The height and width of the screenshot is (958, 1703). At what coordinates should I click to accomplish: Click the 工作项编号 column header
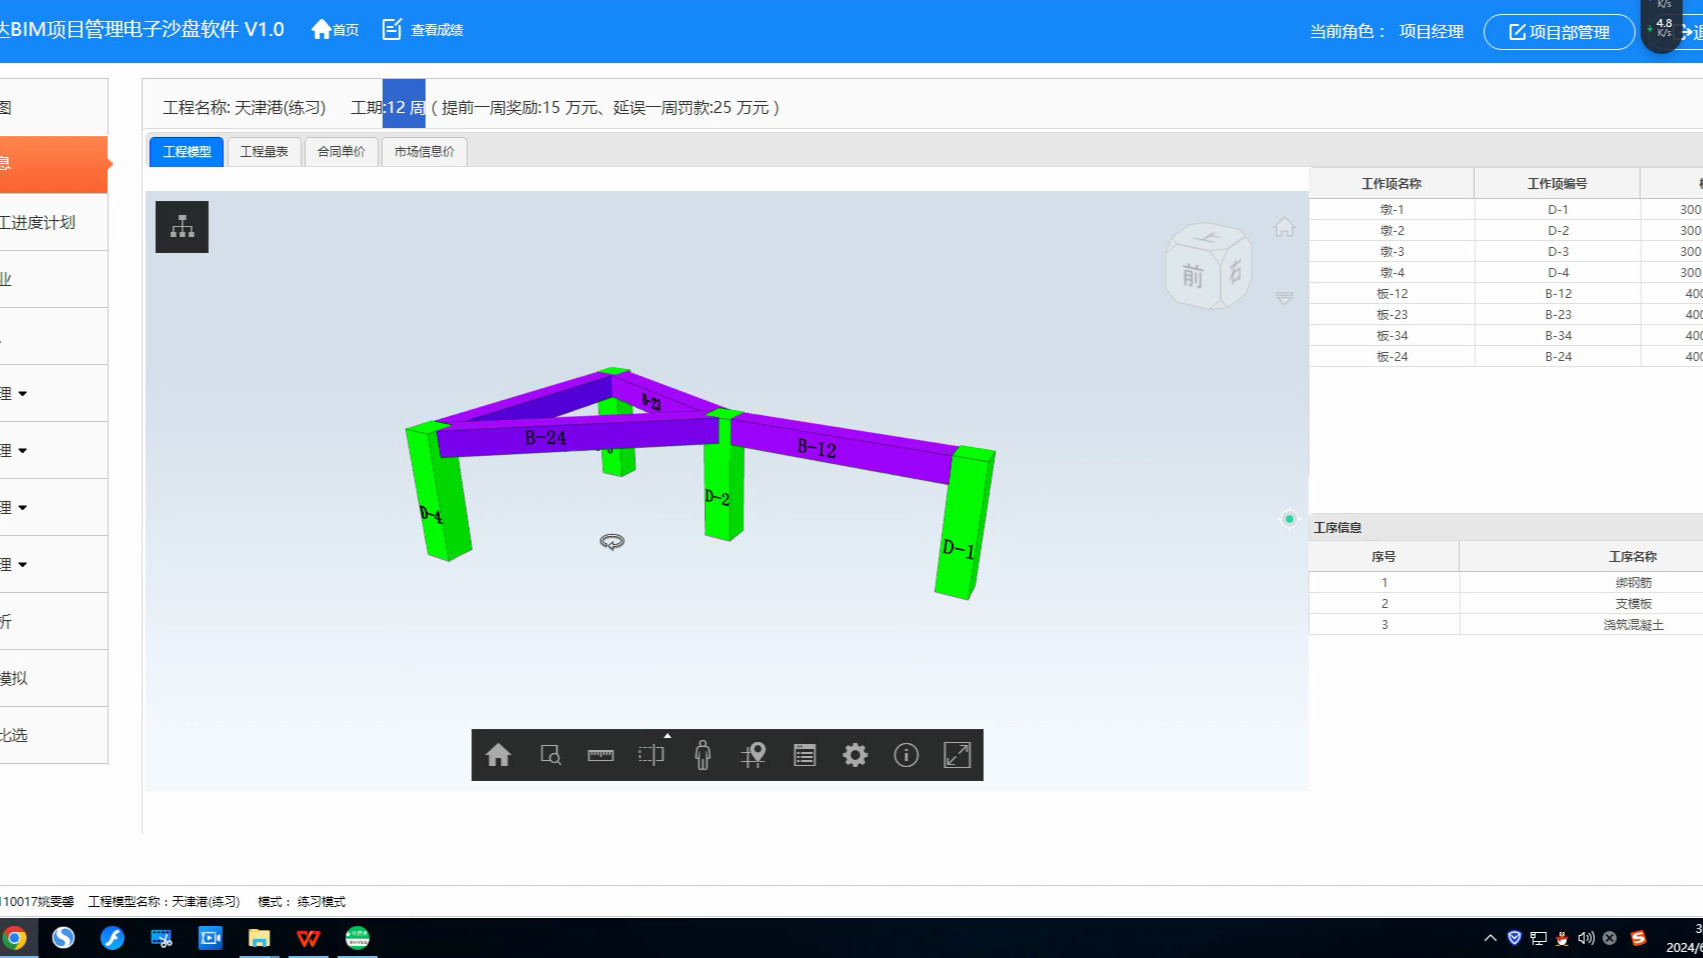click(x=1557, y=183)
